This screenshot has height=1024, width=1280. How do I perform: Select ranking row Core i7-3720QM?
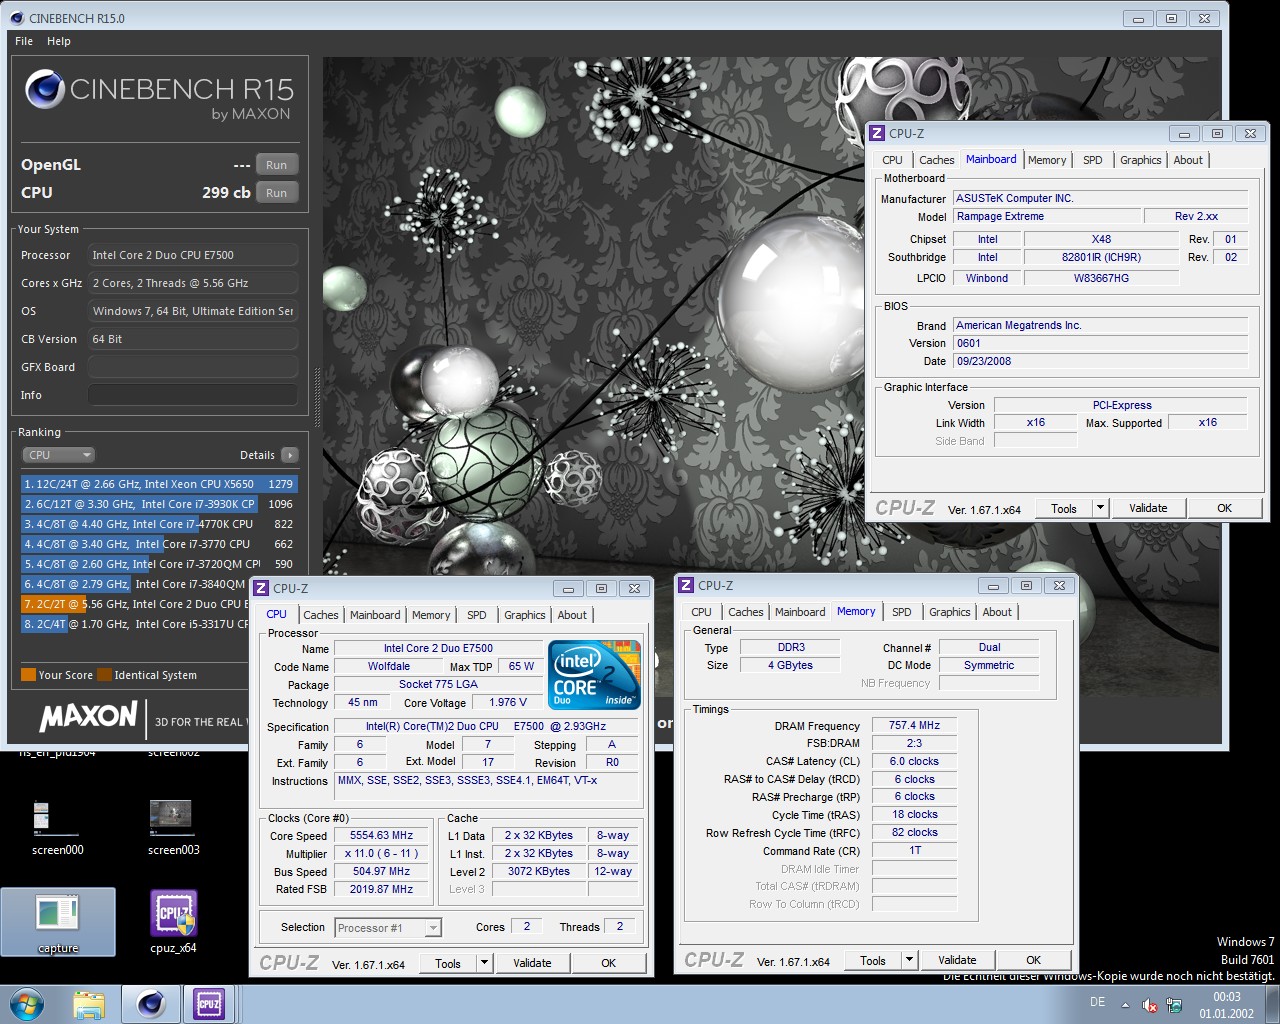click(x=159, y=564)
